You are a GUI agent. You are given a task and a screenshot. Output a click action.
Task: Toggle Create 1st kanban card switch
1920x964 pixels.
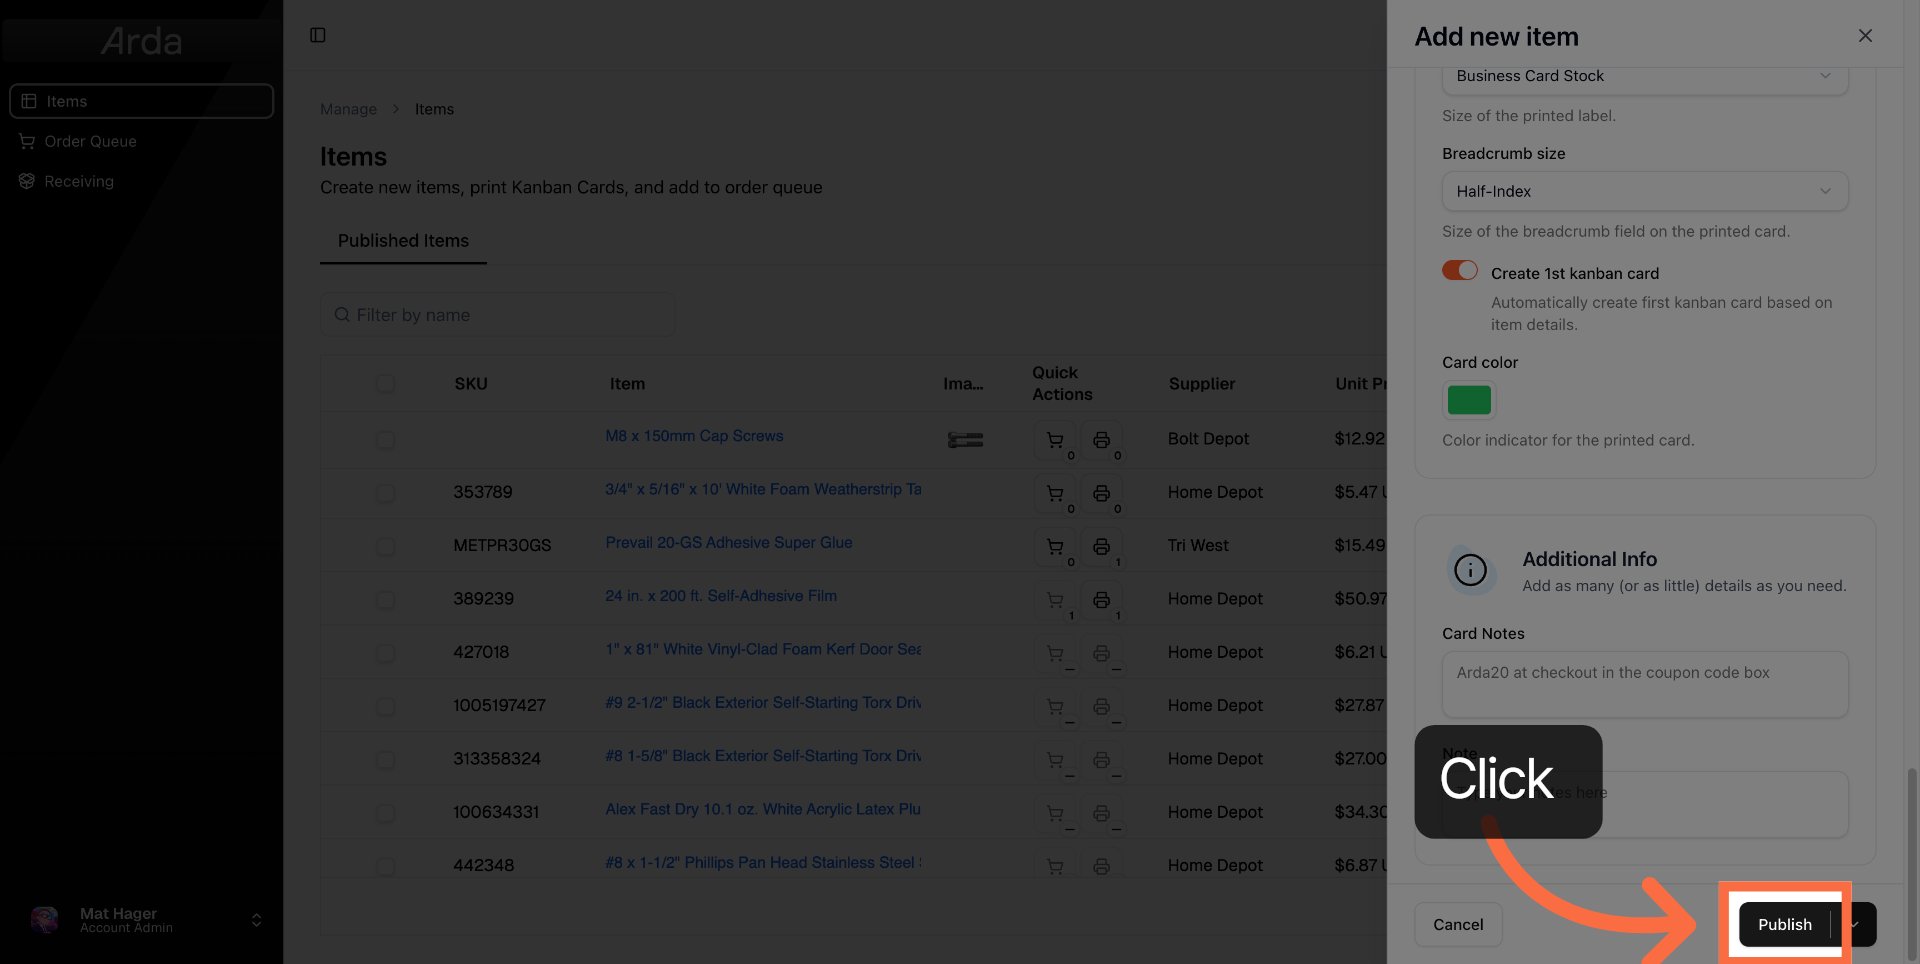click(x=1460, y=270)
